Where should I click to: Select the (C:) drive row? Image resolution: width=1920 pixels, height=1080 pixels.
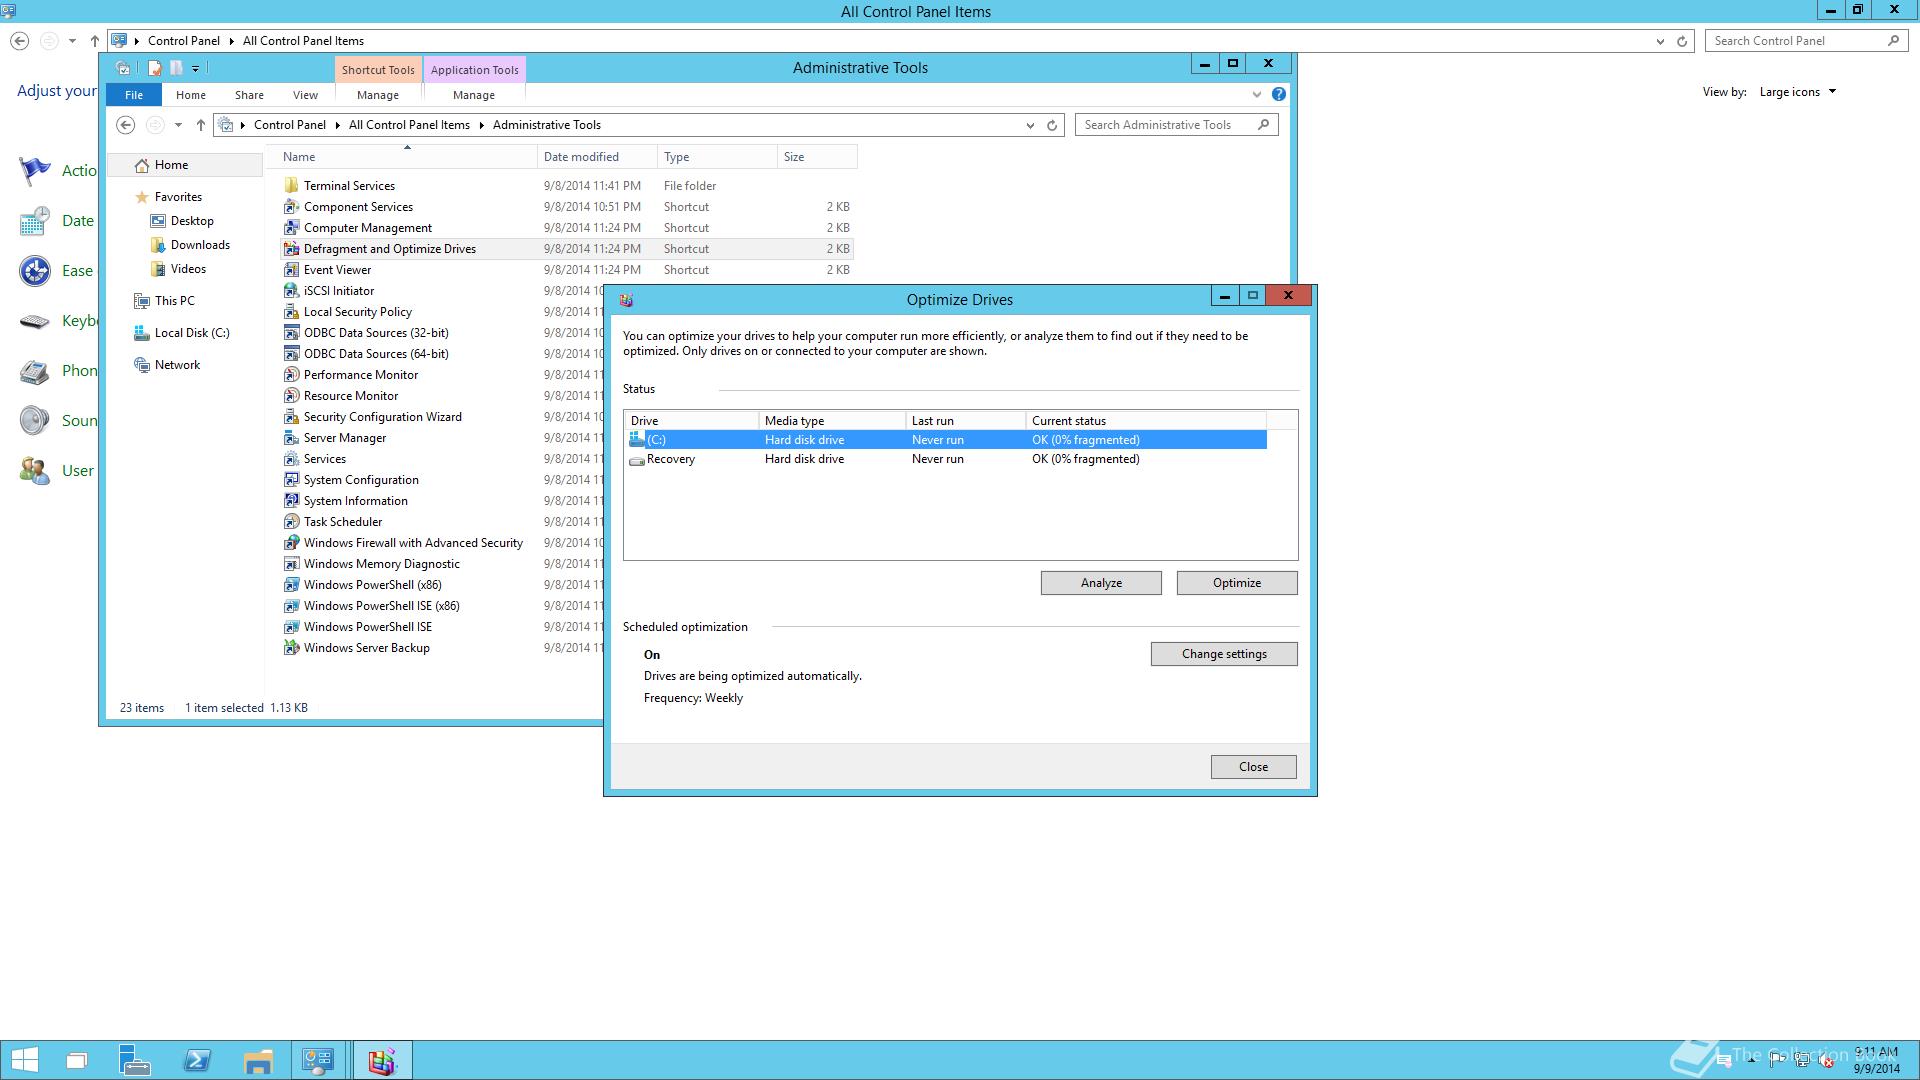coord(946,440)
